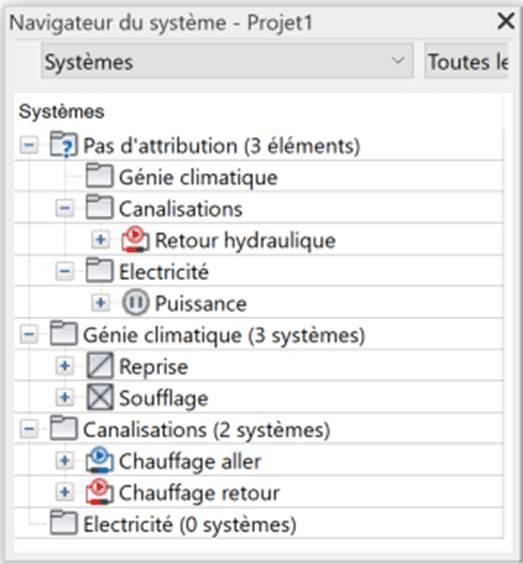Click the red Chauffage retour system icon
Screen dimensions: 523x564
100,492
